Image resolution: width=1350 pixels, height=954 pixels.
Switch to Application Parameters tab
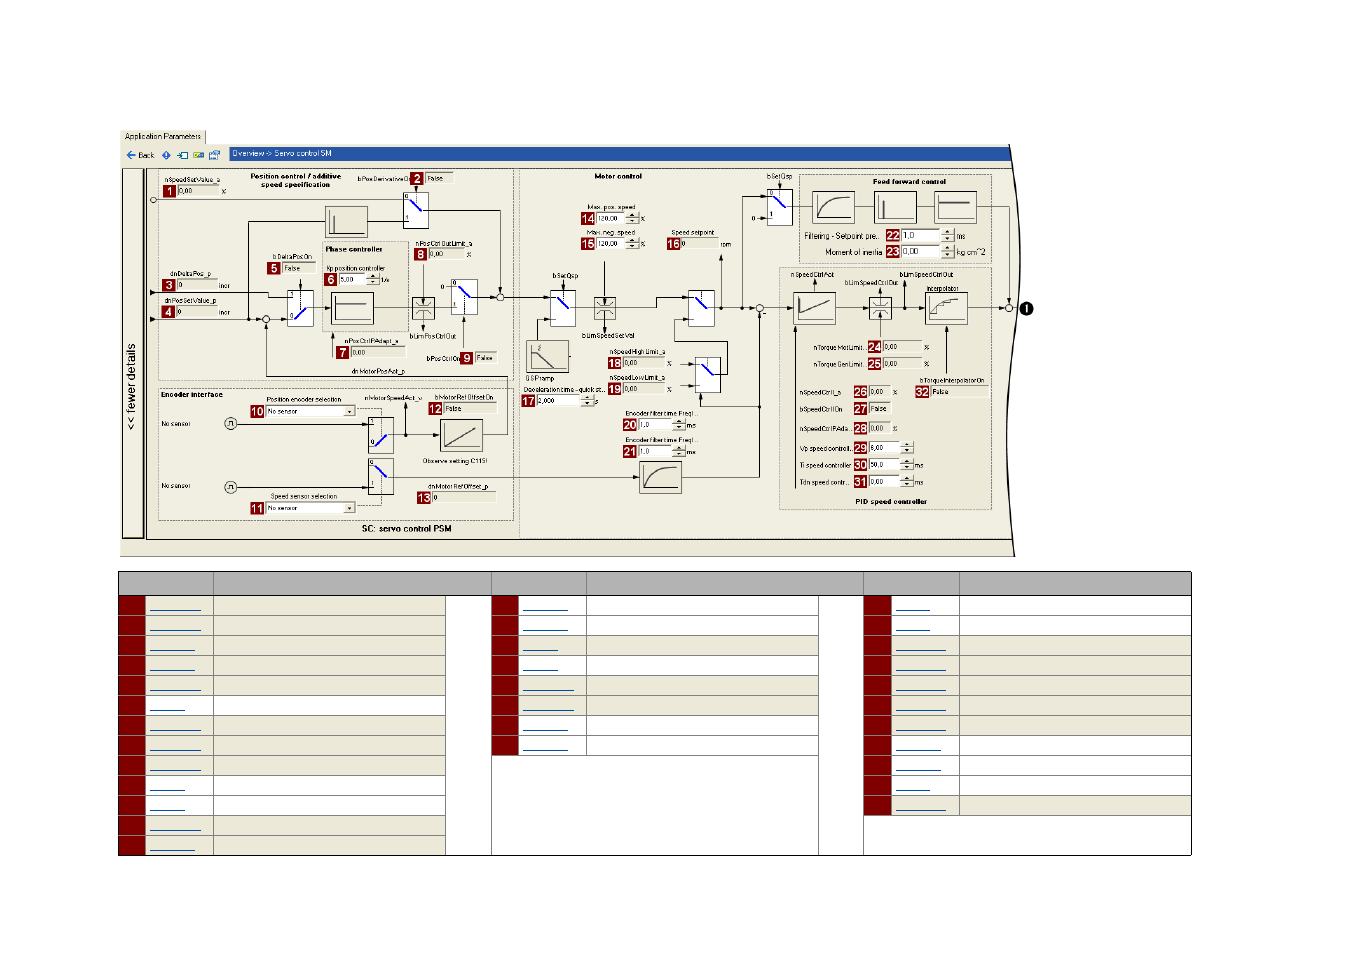point(162,136)
